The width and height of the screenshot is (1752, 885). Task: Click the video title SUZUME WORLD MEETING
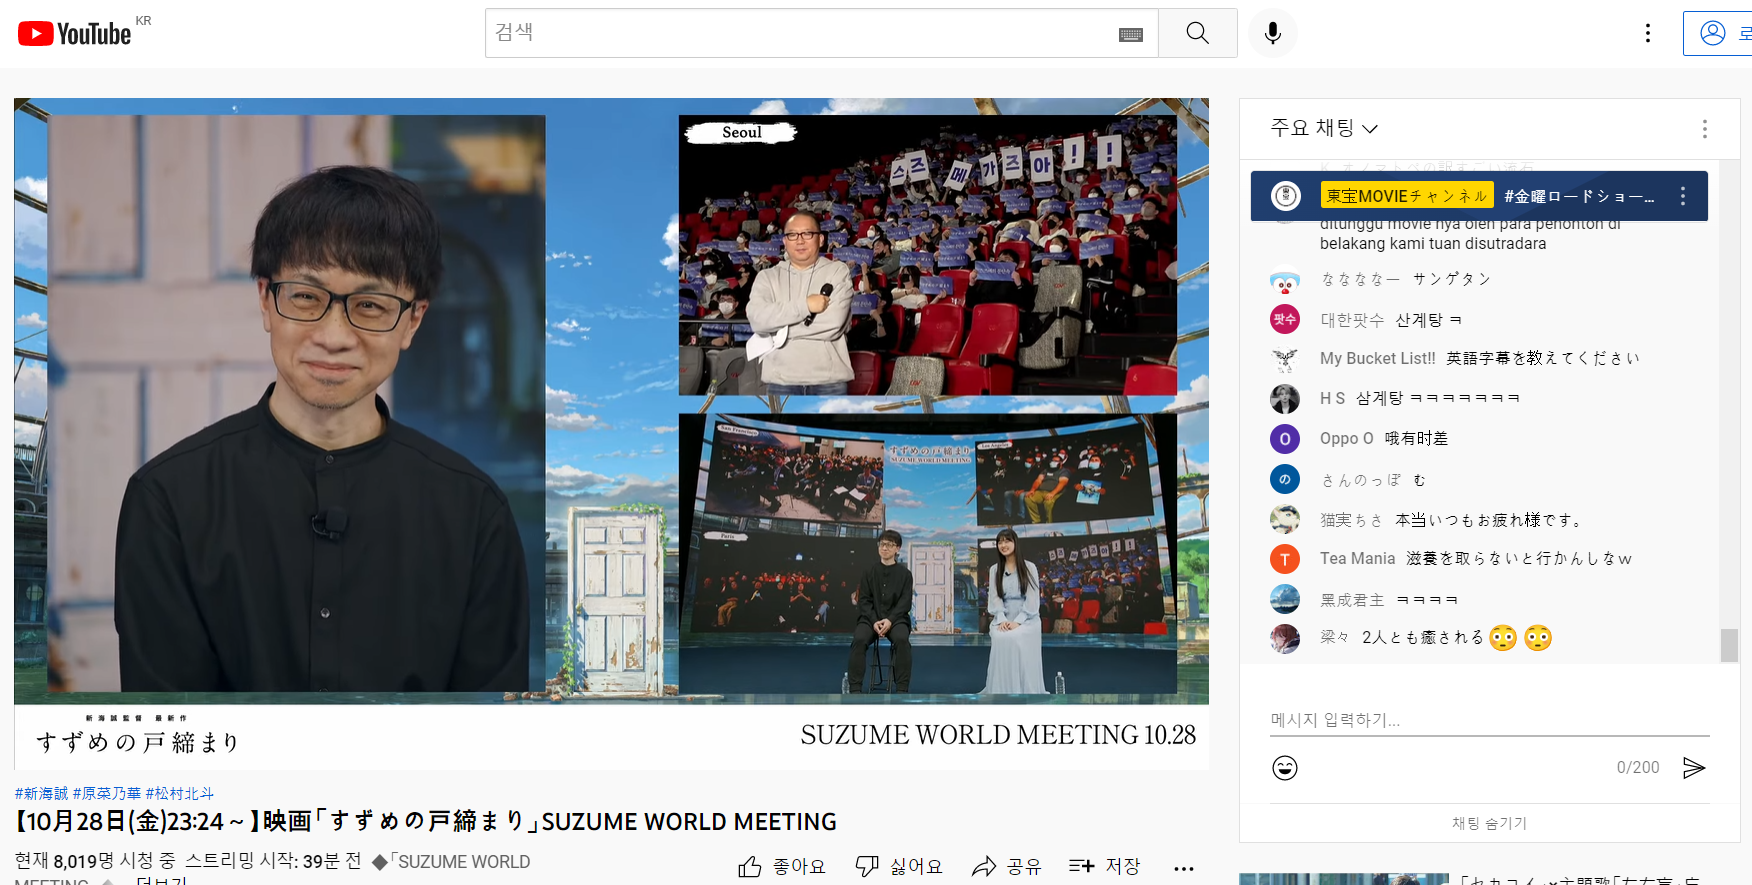[425, 822]
